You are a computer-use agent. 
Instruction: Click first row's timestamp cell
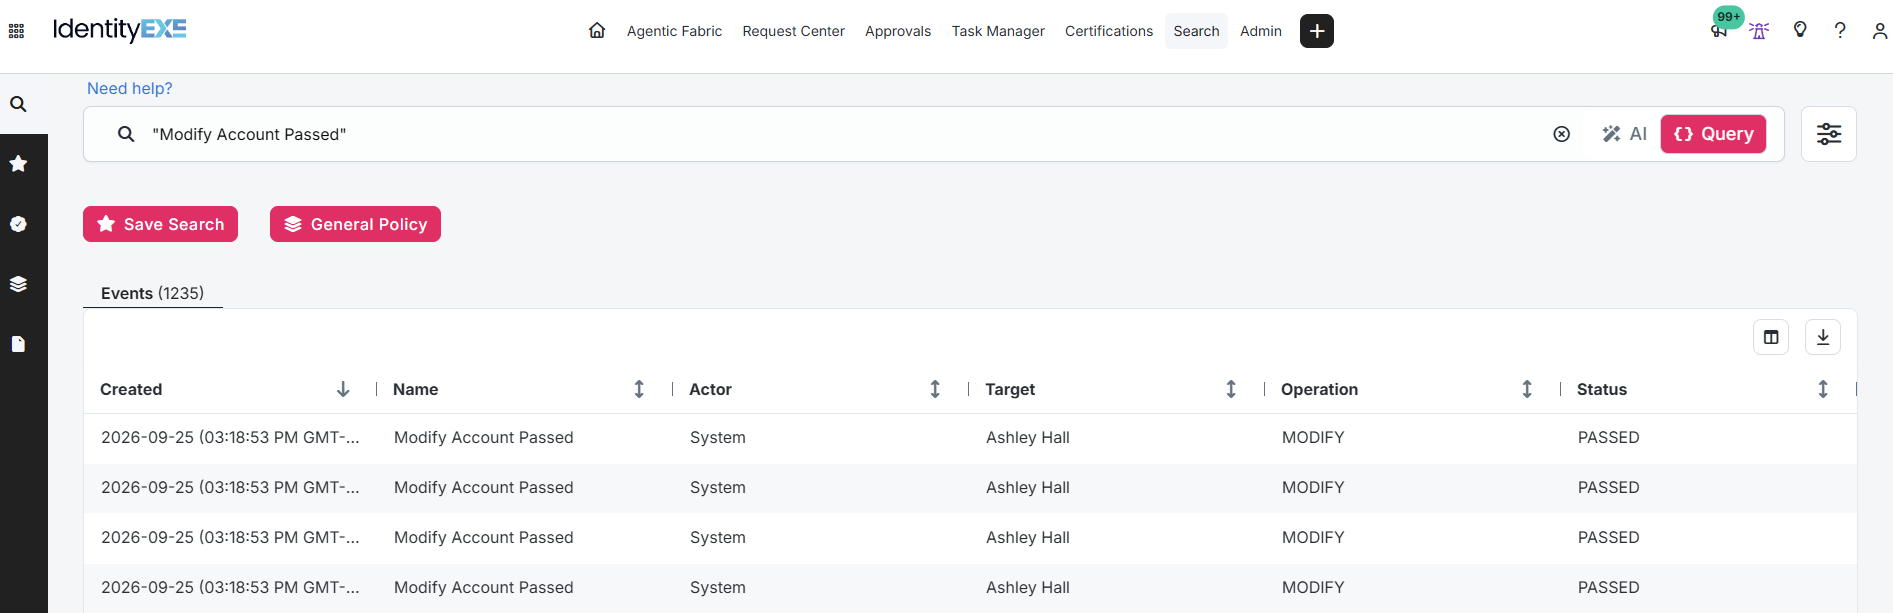pos(230,437)
